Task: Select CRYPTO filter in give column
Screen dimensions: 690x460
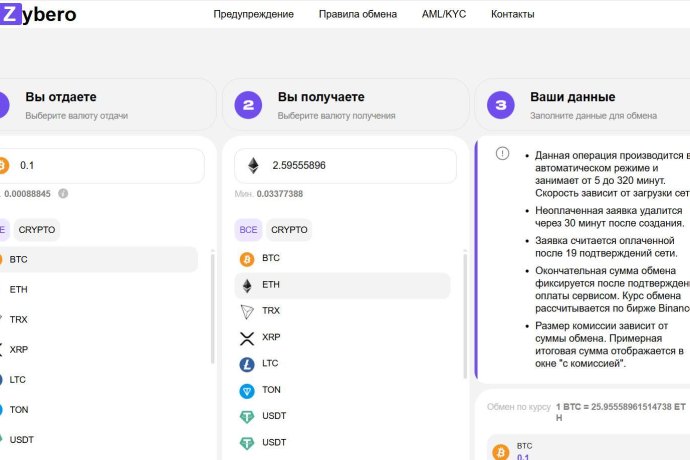Action: 37,230
